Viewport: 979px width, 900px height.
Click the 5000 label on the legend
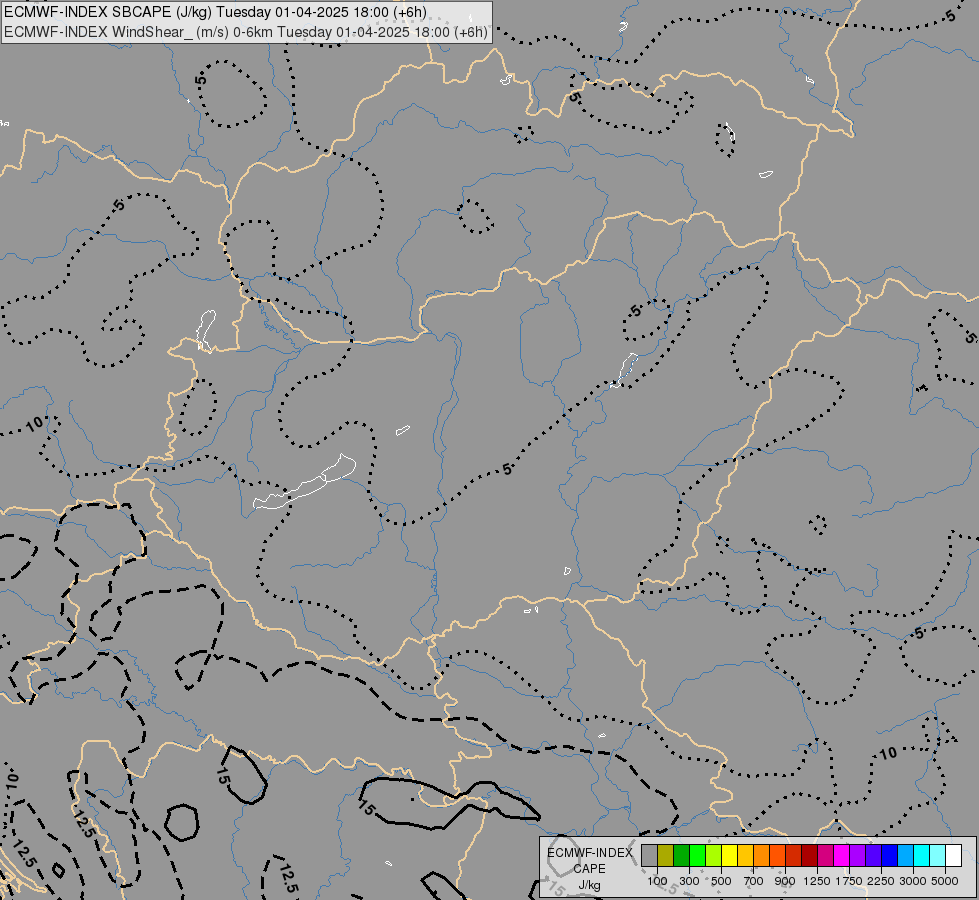pyautogui.click(x=945, y=881)
